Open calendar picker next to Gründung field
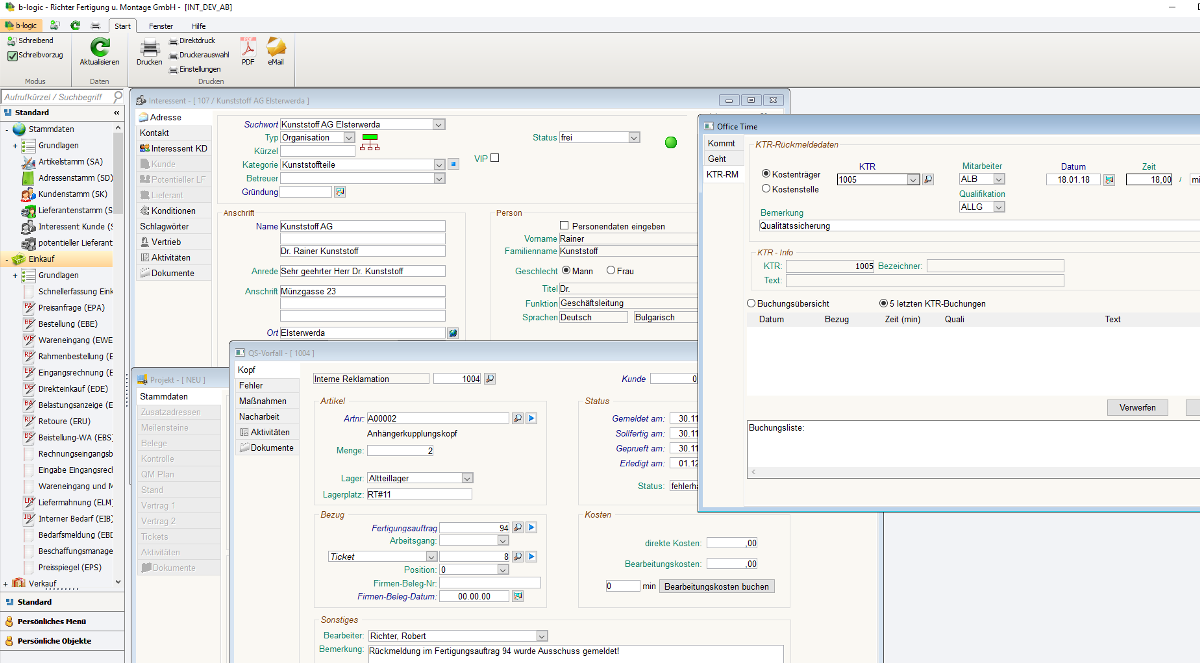 click(x=339, y=191)
